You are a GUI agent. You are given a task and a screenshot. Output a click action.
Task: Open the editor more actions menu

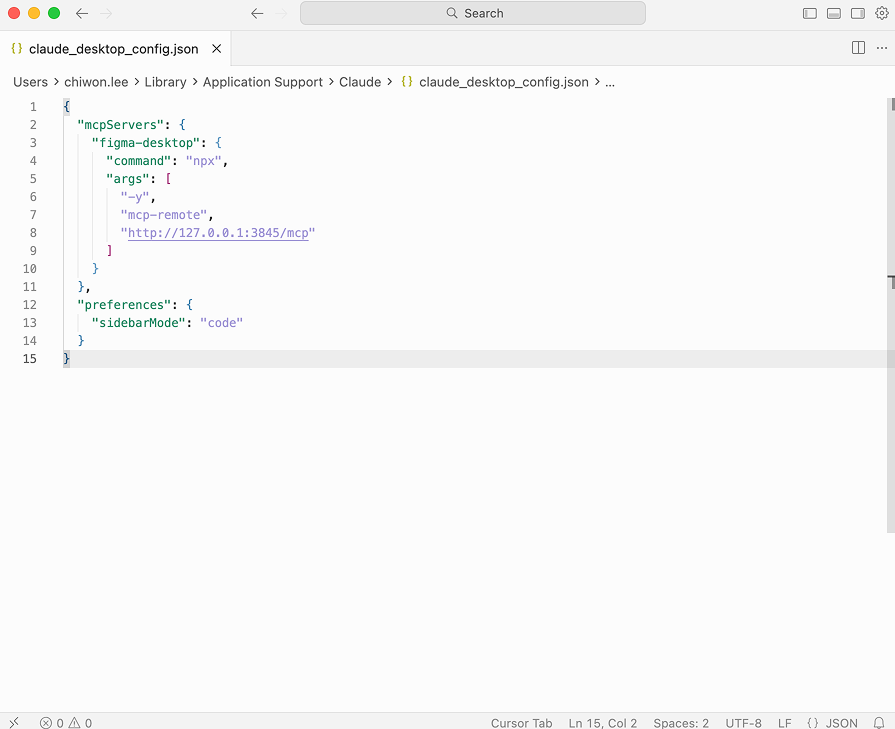point(881,47)
